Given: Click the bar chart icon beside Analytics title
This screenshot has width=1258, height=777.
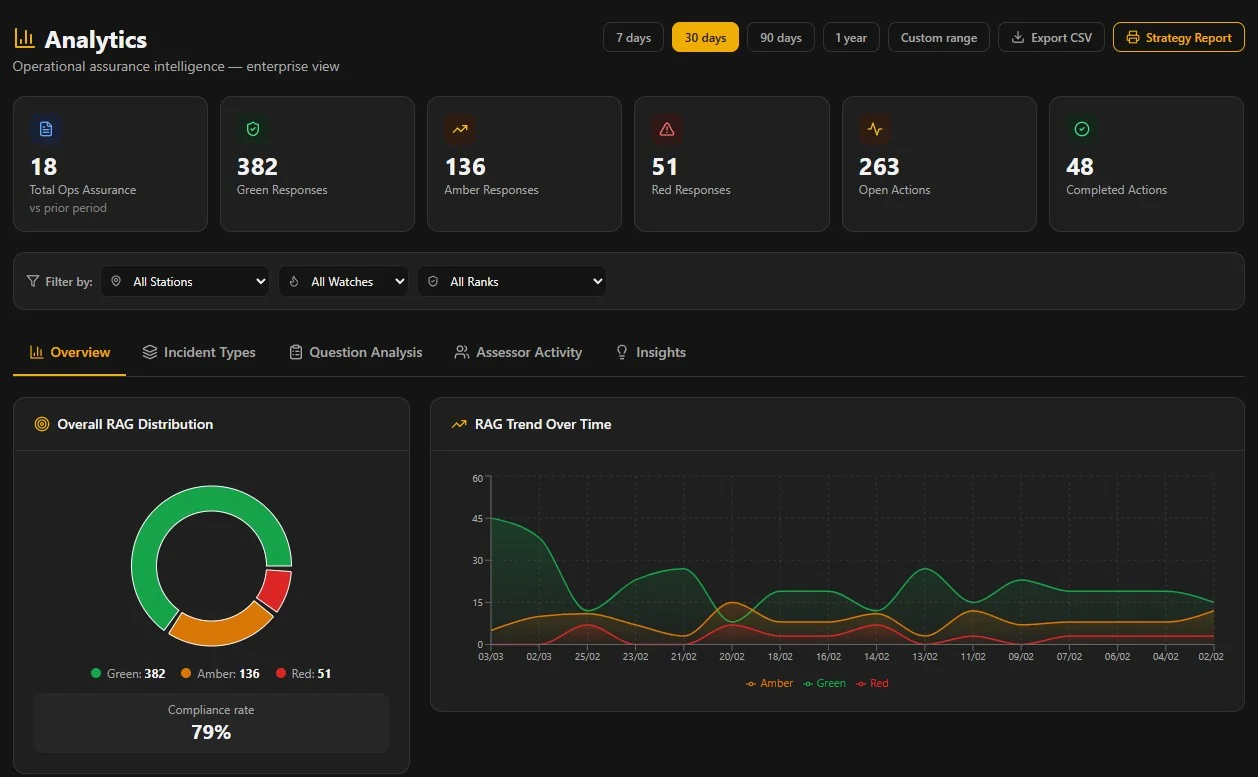Looking at the screenshot, I should coord(24,39).
